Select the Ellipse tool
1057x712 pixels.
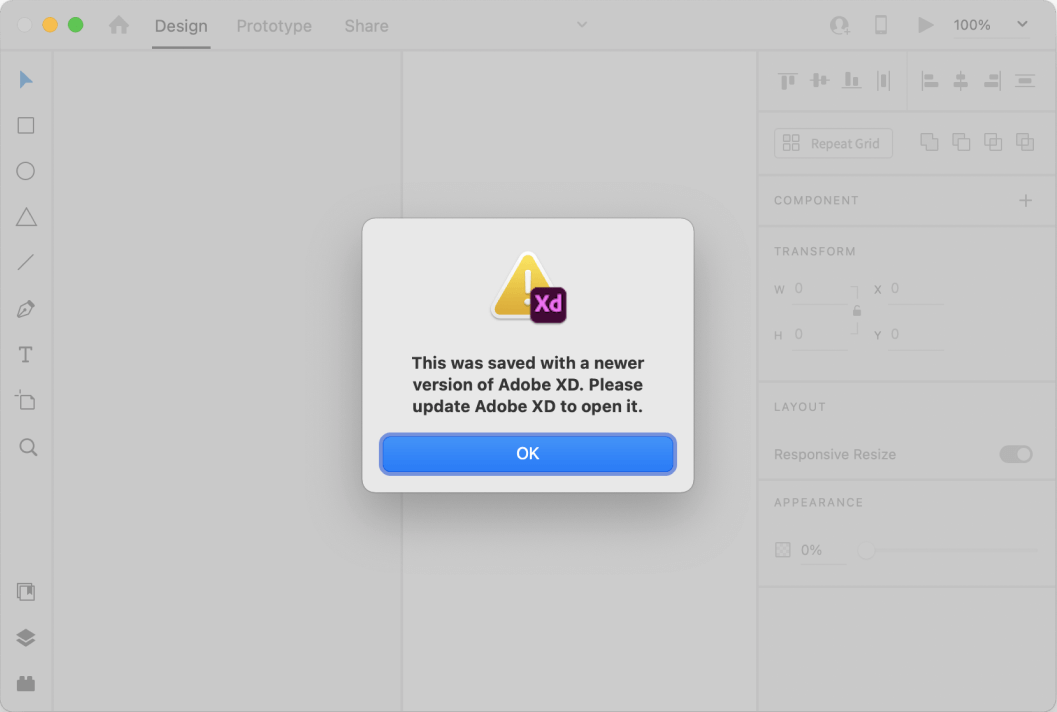(26, 171)
